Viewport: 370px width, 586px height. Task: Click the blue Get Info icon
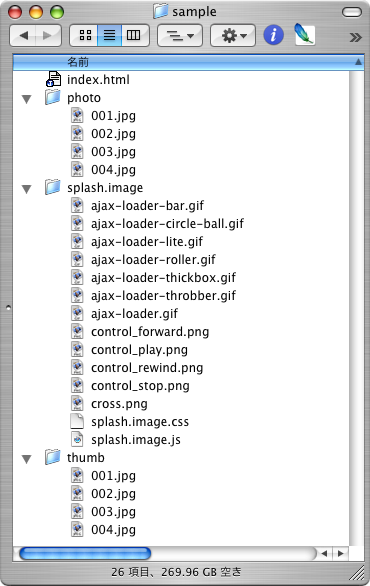273,35
